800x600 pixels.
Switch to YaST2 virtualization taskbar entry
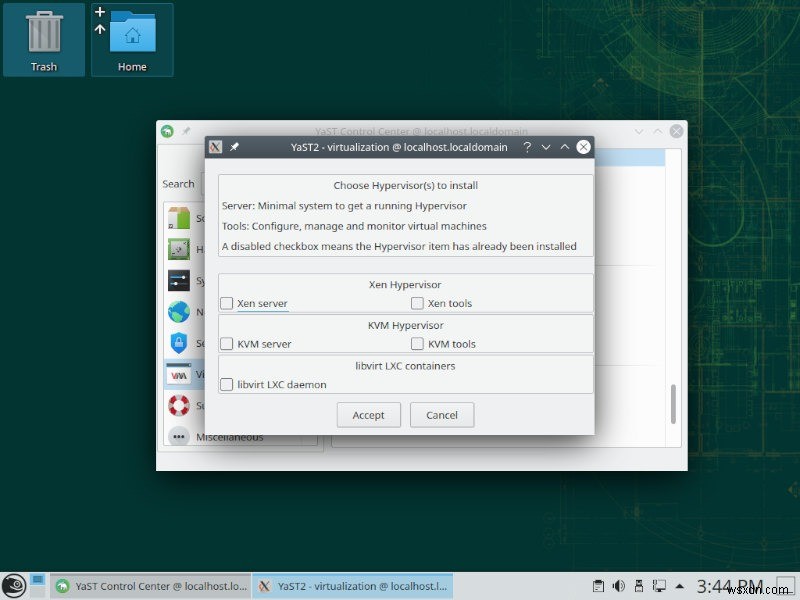(353, 586)
